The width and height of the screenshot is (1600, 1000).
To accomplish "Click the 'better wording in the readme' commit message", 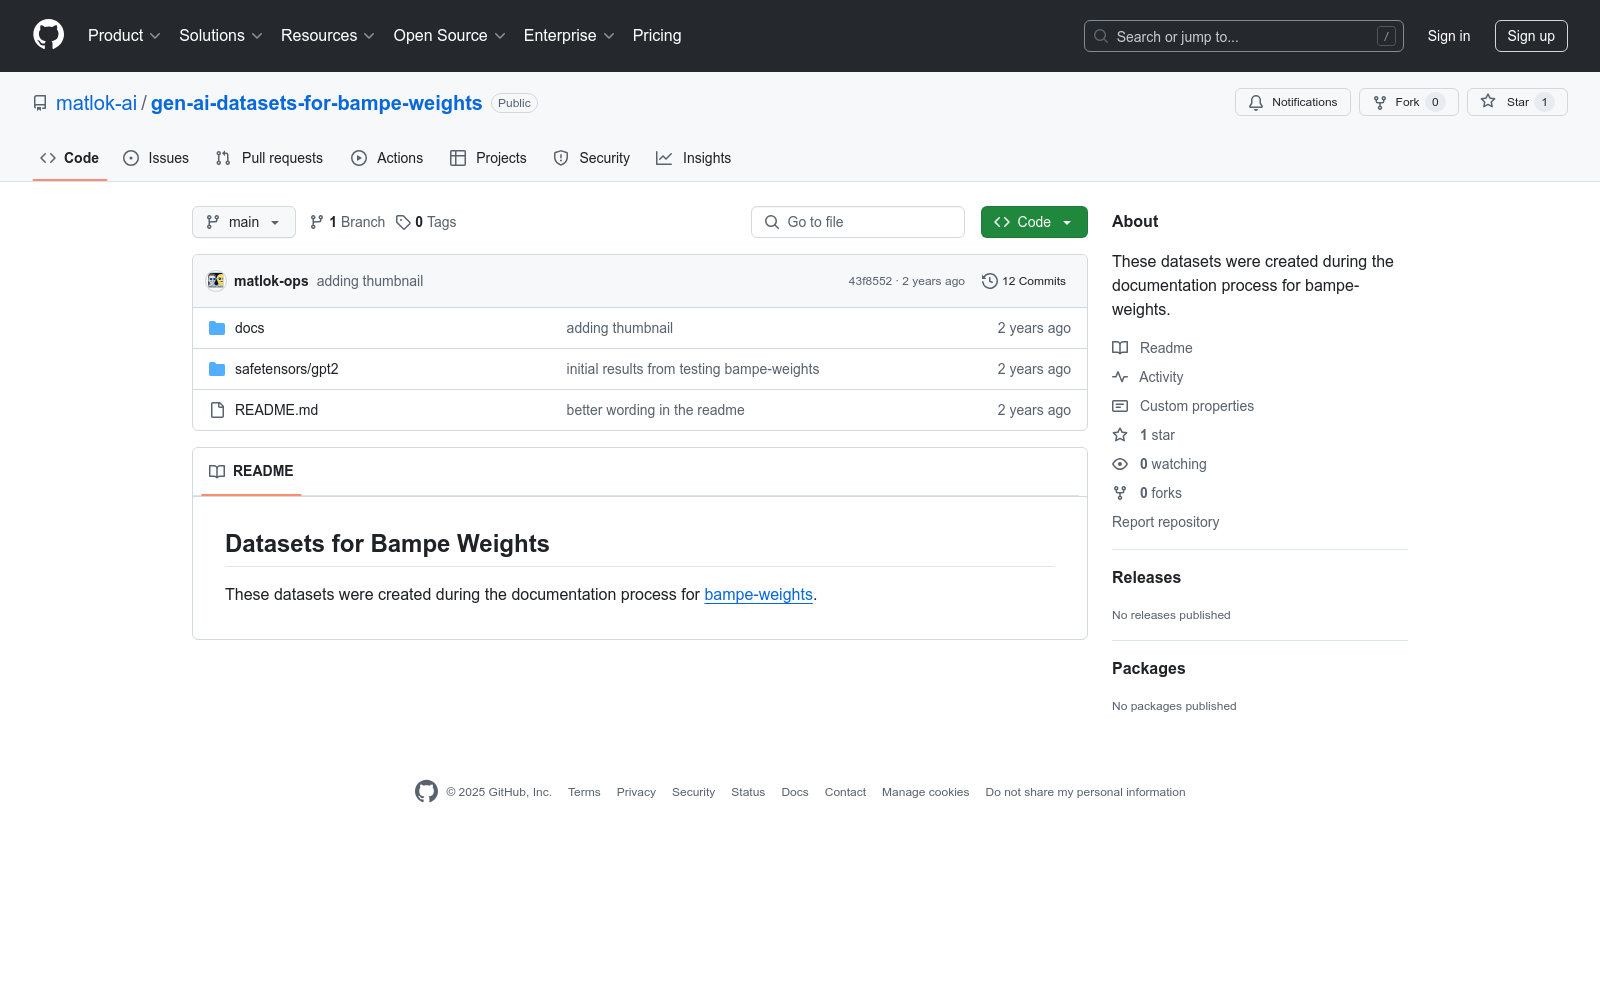I will pos(655,410).
